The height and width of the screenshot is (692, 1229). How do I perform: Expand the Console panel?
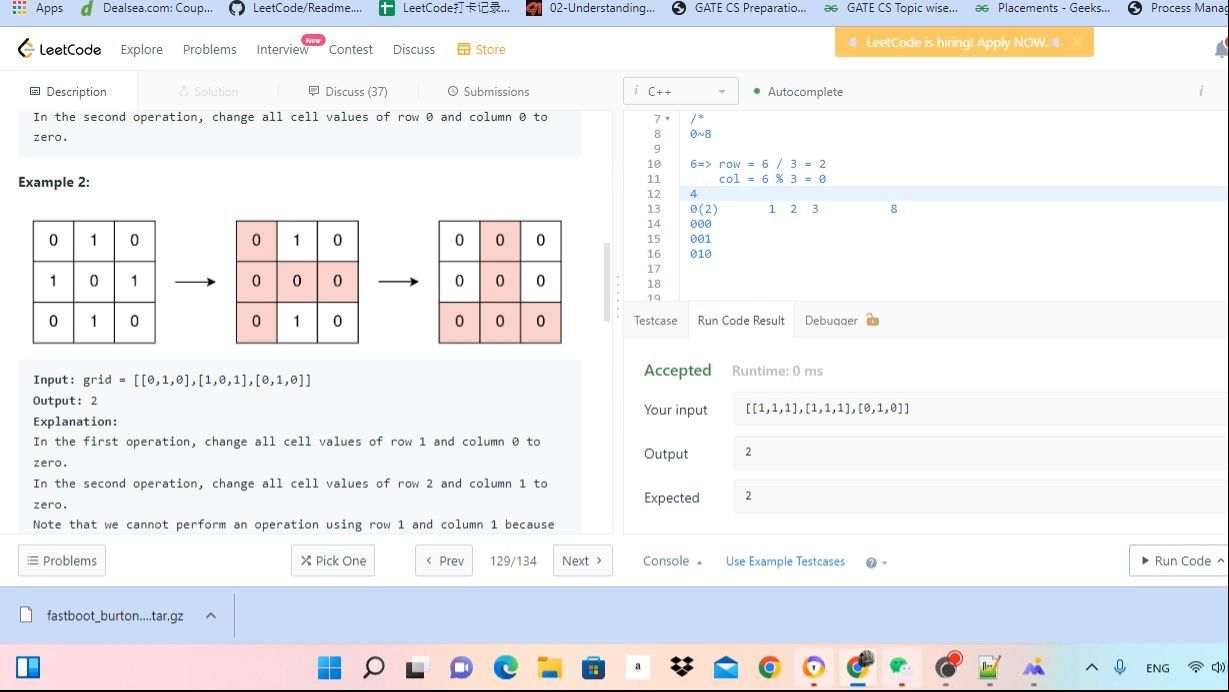click(672, 561)
